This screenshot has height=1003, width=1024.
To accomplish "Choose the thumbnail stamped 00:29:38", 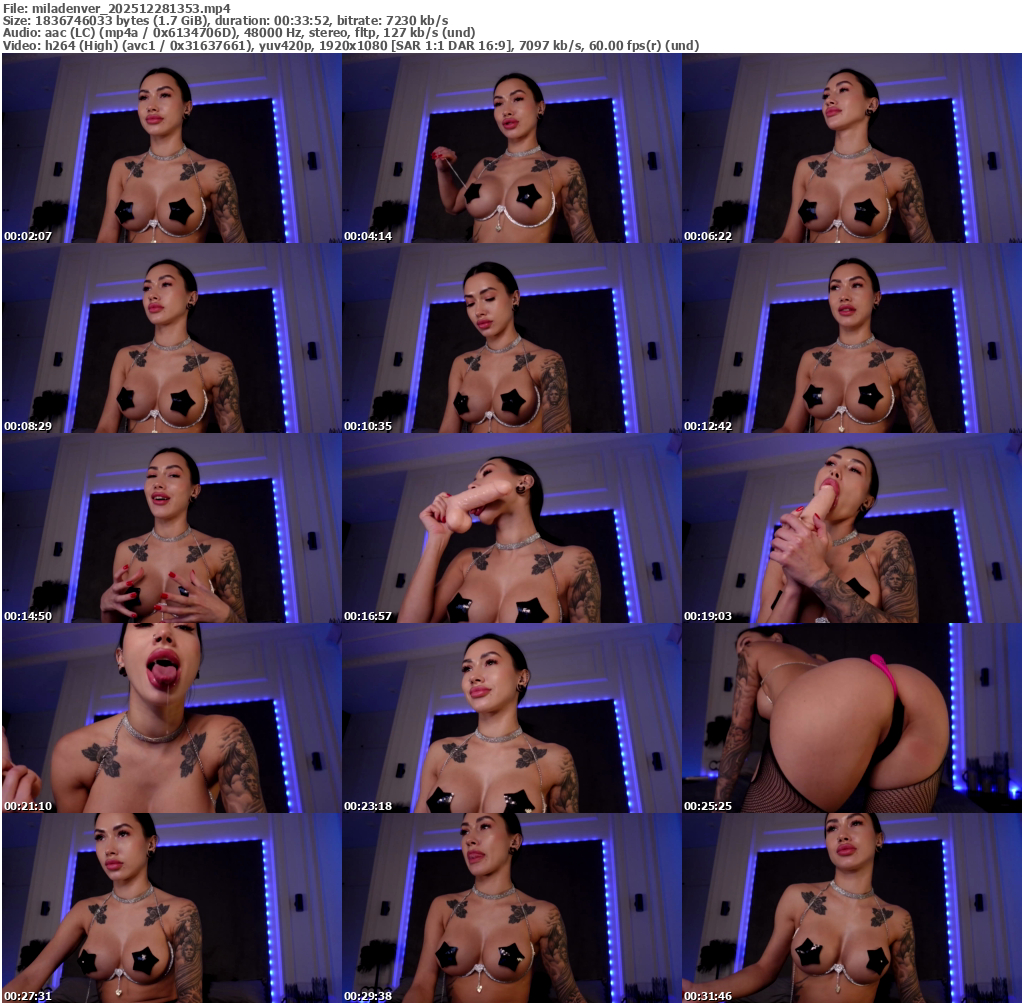I will 511,908.
